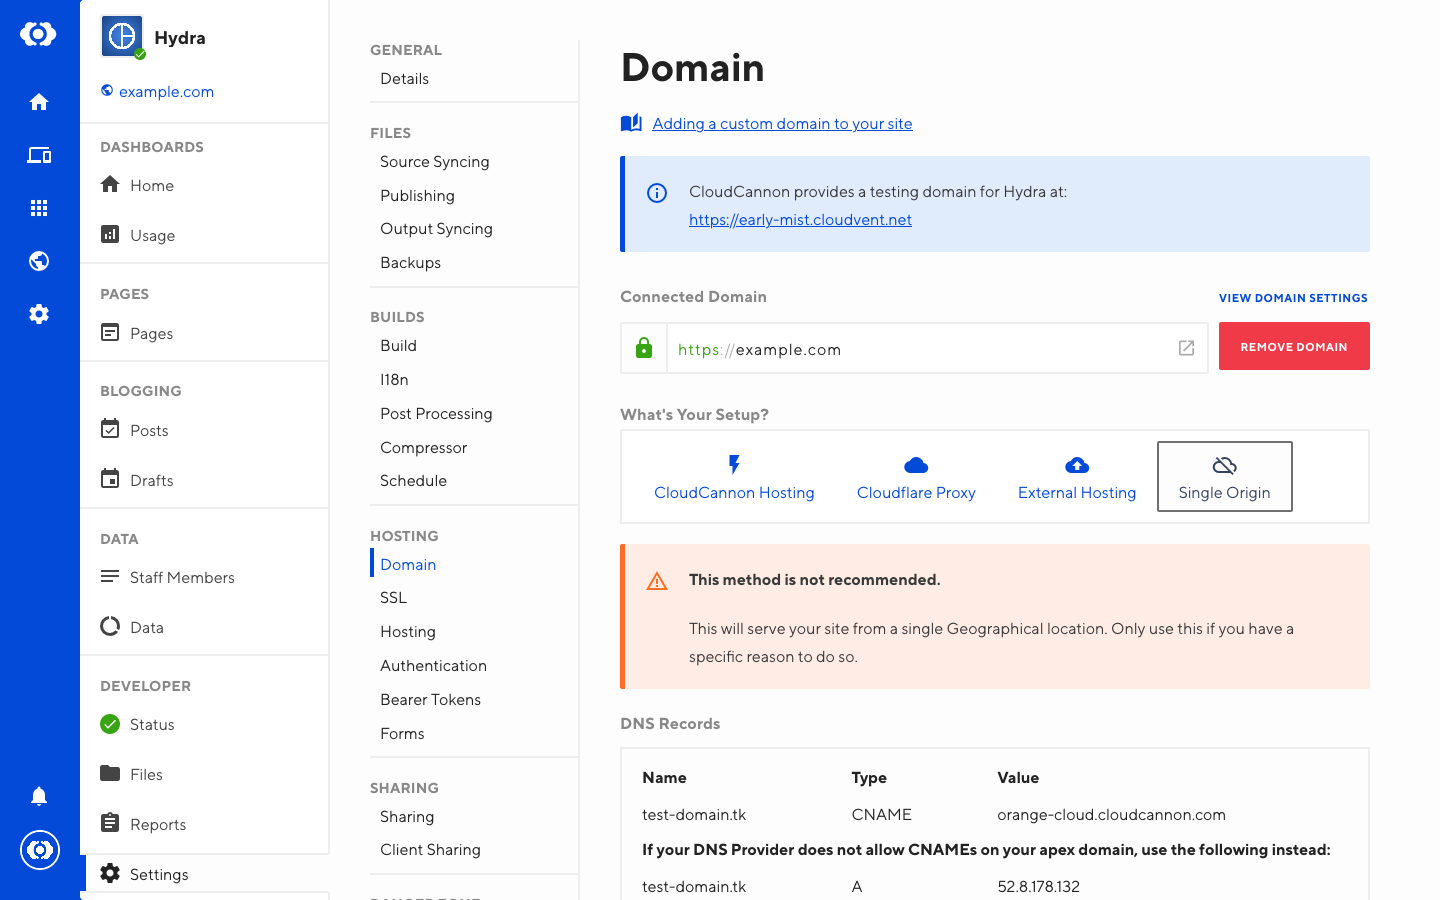
Task: Open the apps grid icon
Action: click(x=39, y=208)
